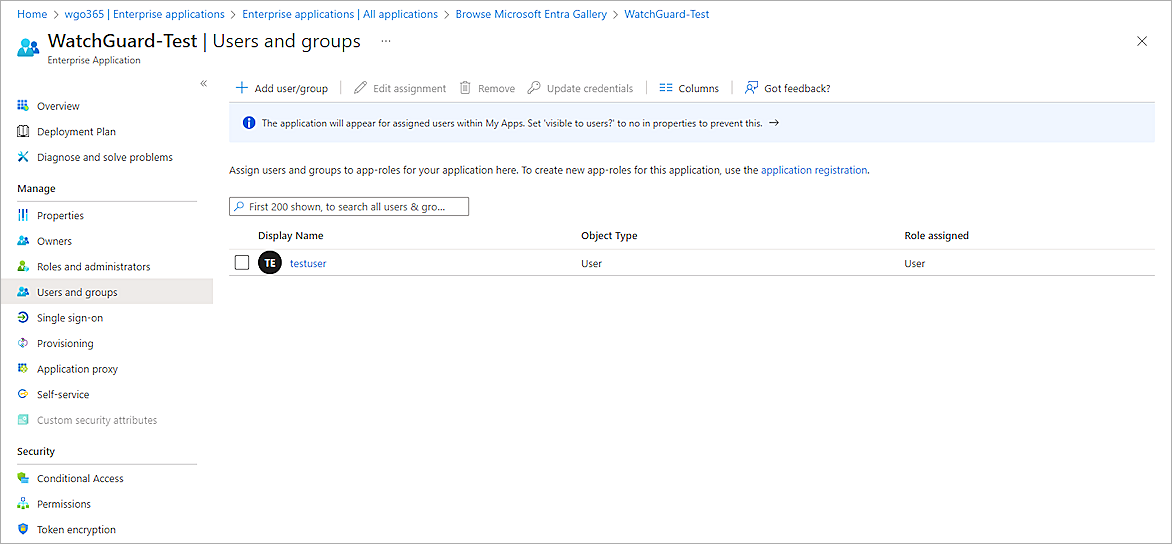This screenshot has width=1172, height=544.
Task: Click the plus icon for Add user/group
Action: coord(241,87)
